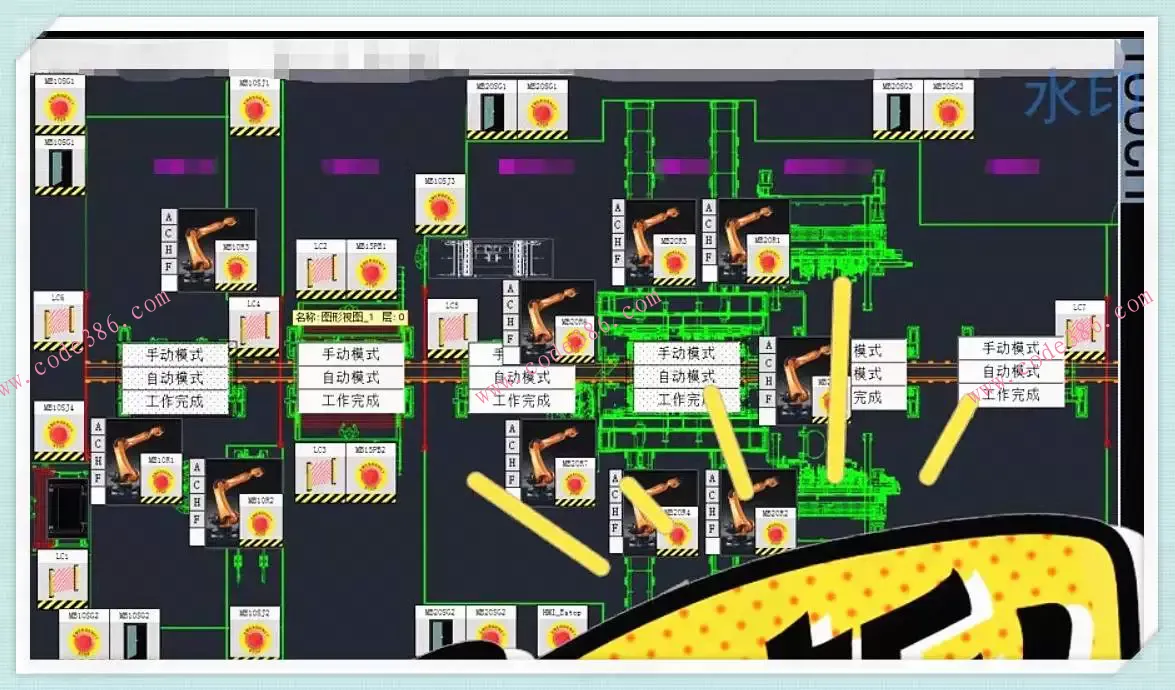Click the A status cell of robot MB20R7
The width and height of the screenshot is (1175, 690).
click(x=512, y=429)
